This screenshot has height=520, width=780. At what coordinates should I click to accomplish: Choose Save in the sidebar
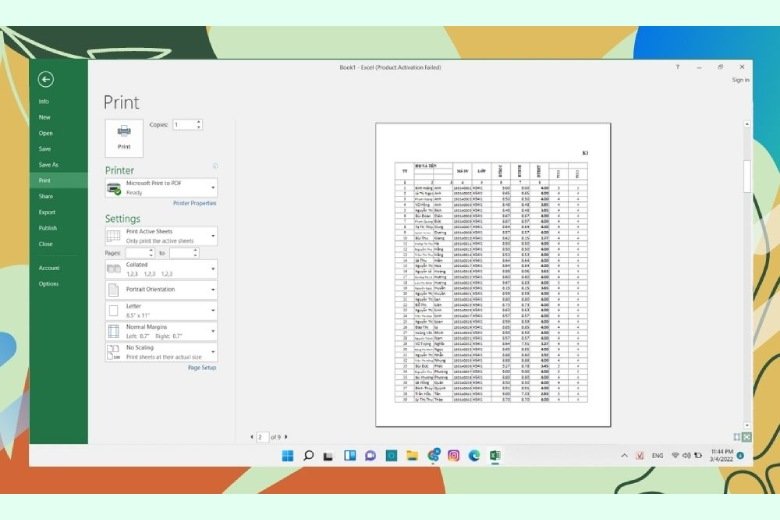(45, 149)
